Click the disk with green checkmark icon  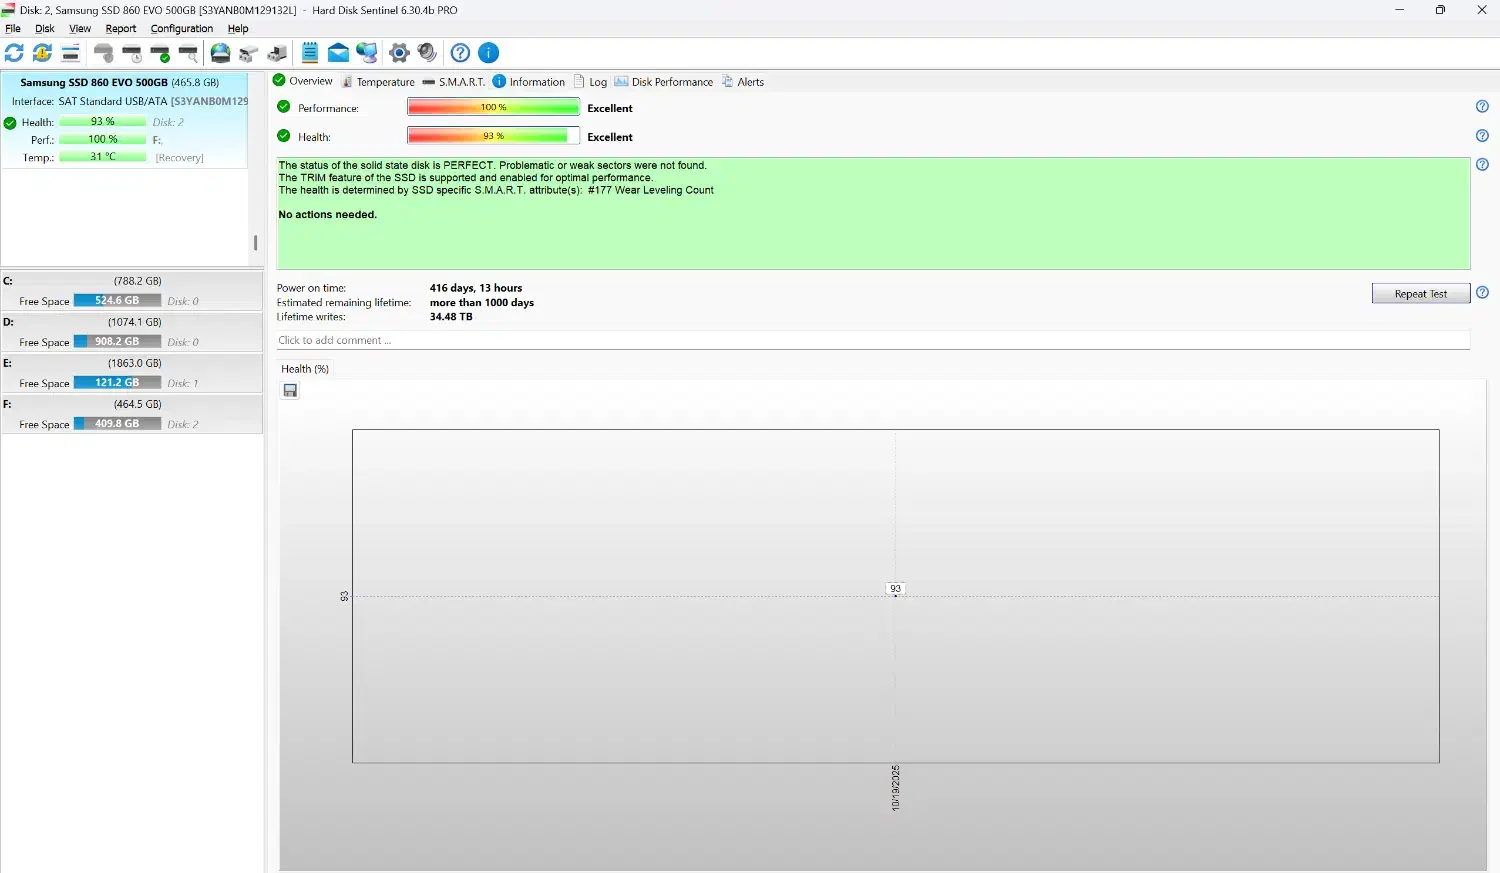pos(160,54)
